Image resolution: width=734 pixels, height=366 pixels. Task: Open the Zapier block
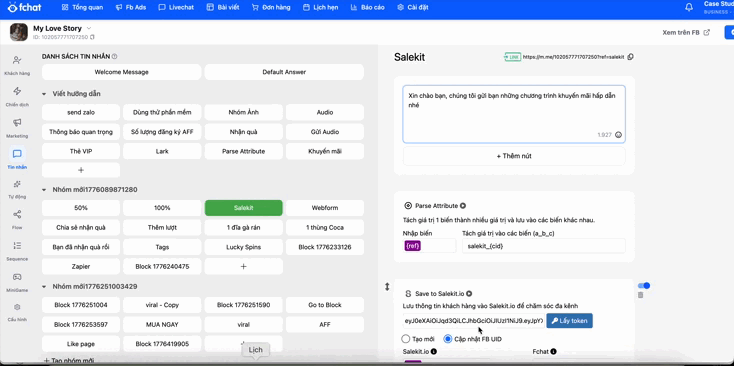[x=81, y=266]
